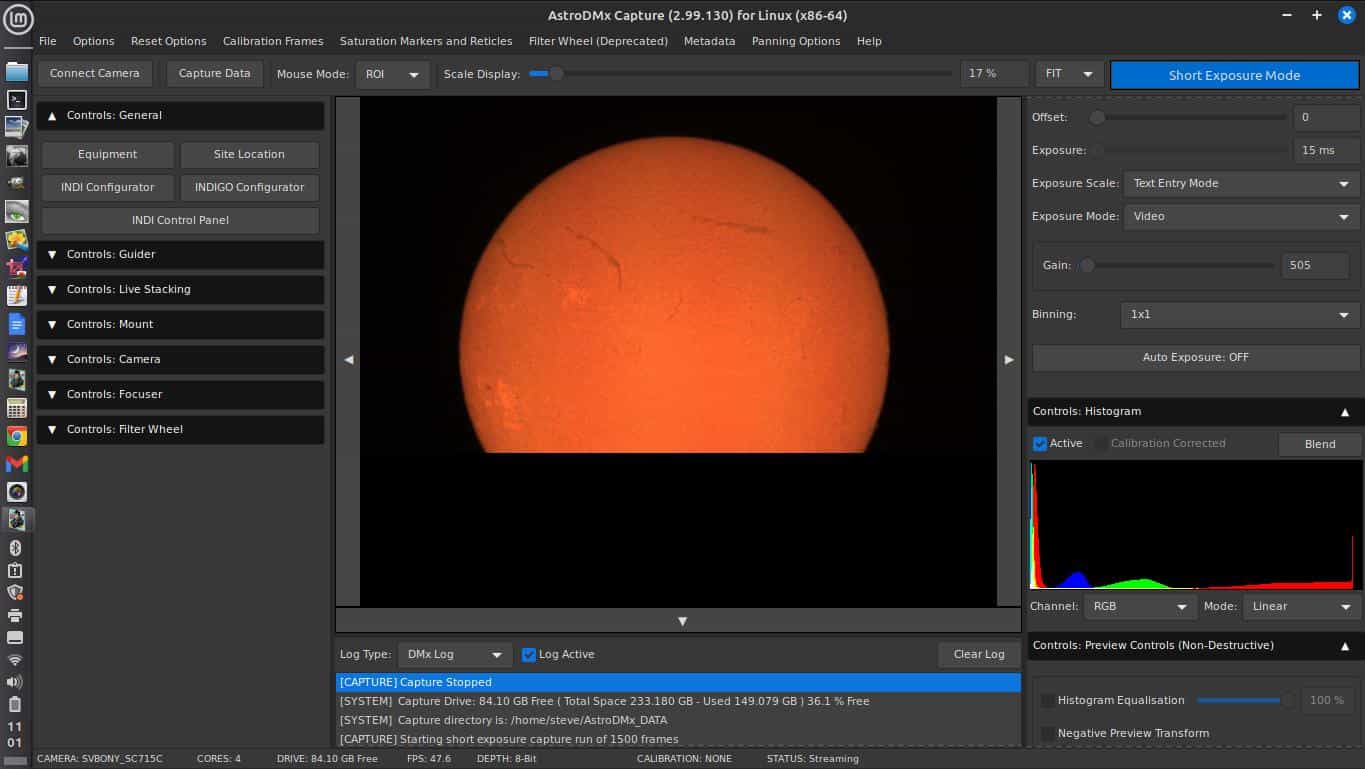Open the Linux Mint start menu

18,19
